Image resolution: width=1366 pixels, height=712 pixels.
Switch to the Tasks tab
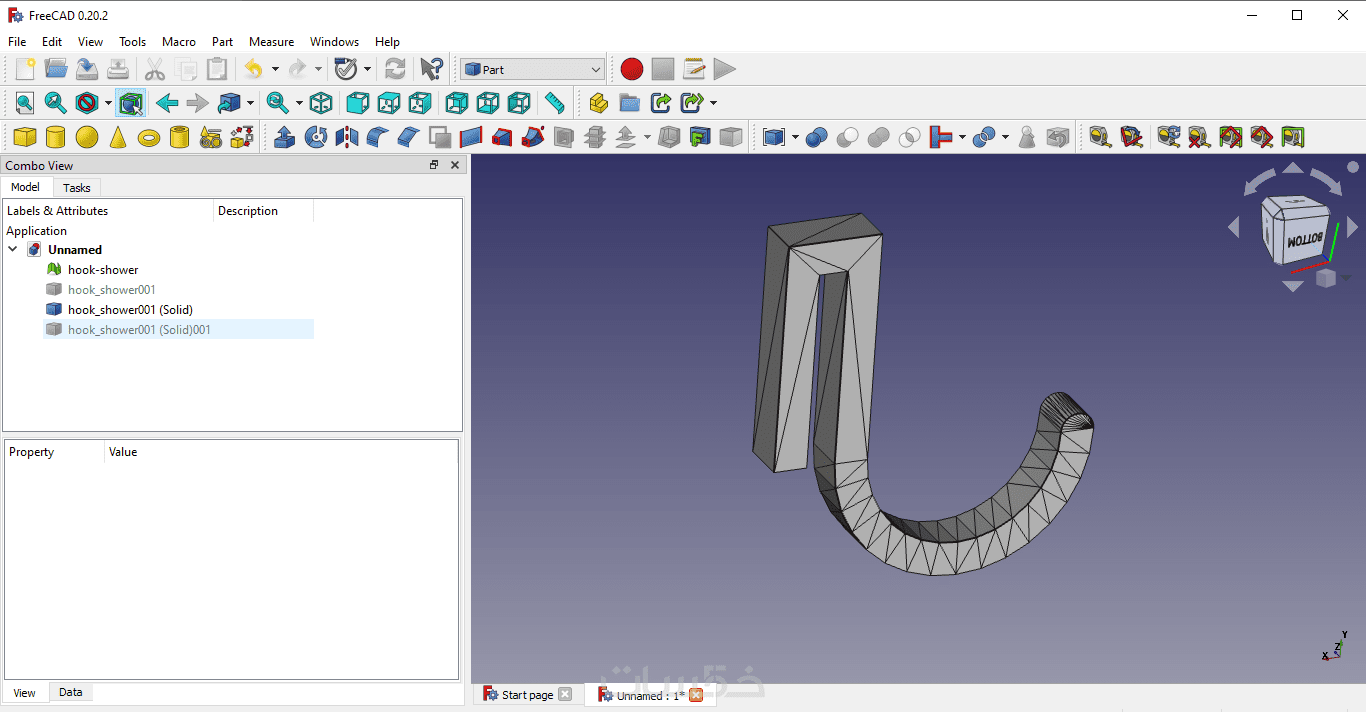click(x=76, y=188)
